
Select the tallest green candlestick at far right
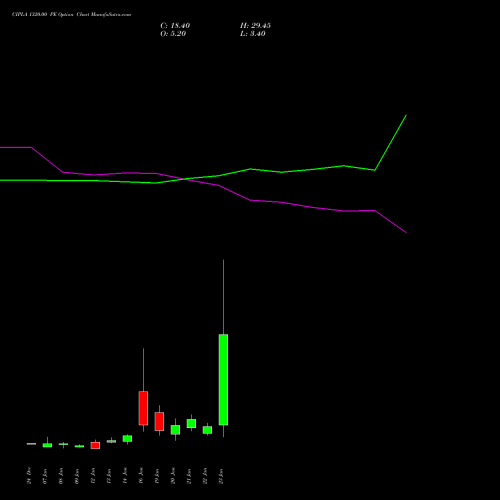[223, 379]
